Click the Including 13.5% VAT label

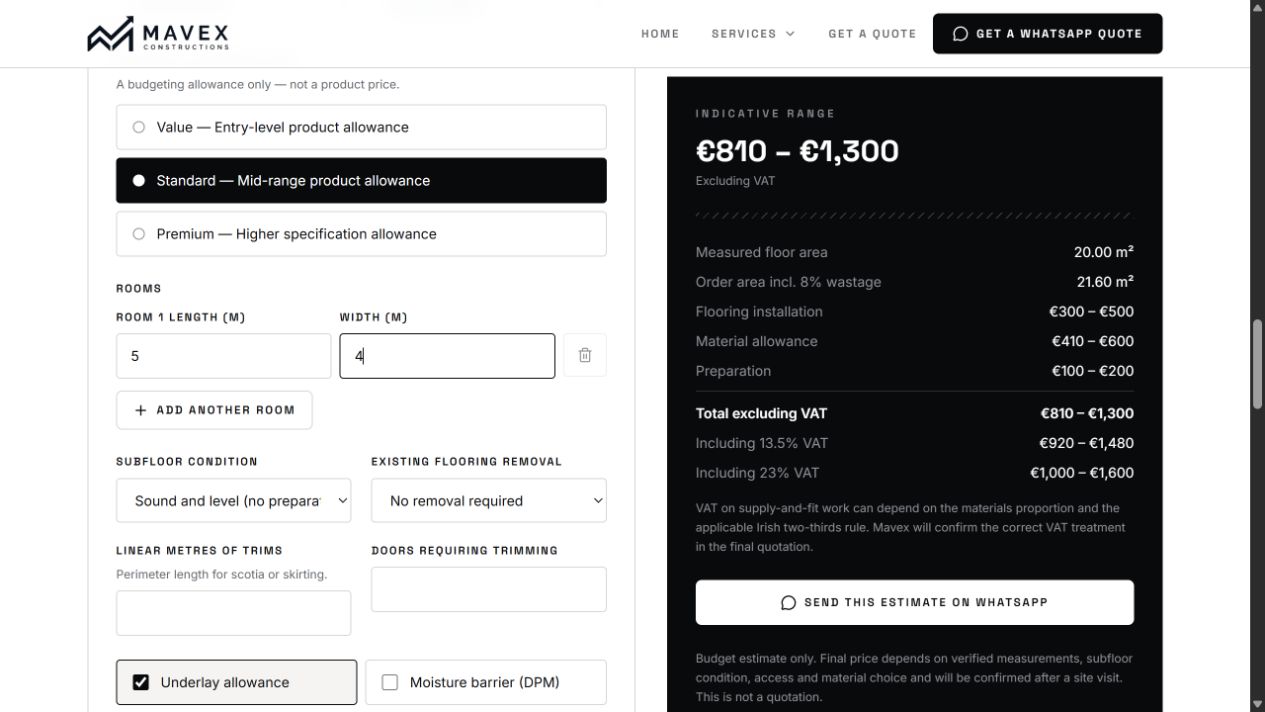click(762, 443)
